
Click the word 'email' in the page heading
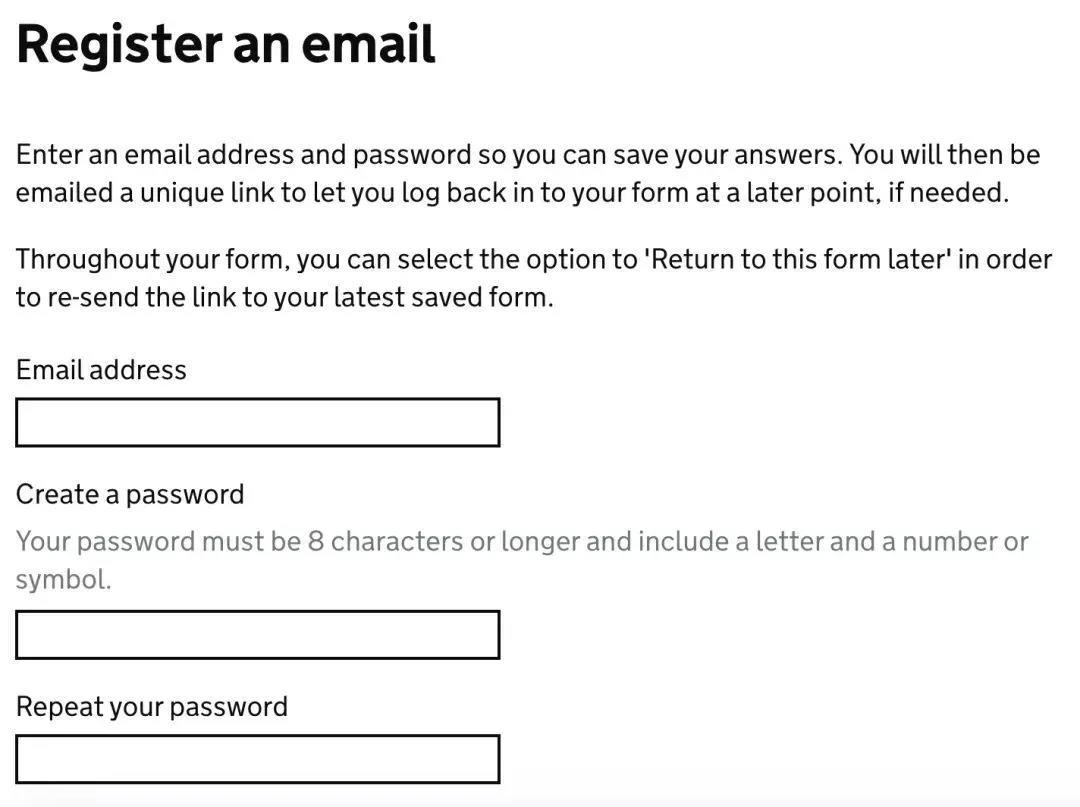369,45
